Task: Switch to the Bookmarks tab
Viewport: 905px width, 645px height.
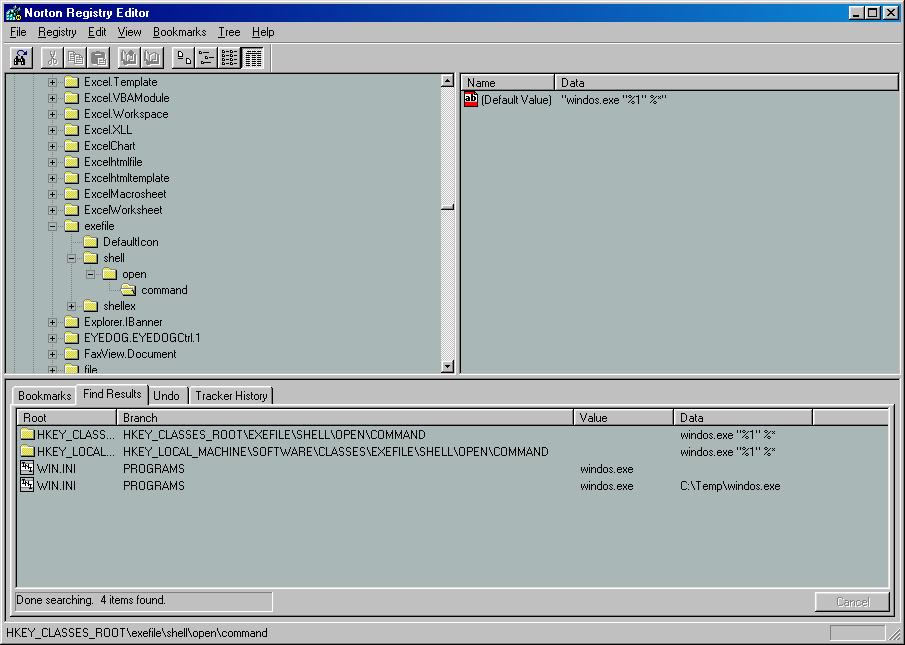Action: 44,396
